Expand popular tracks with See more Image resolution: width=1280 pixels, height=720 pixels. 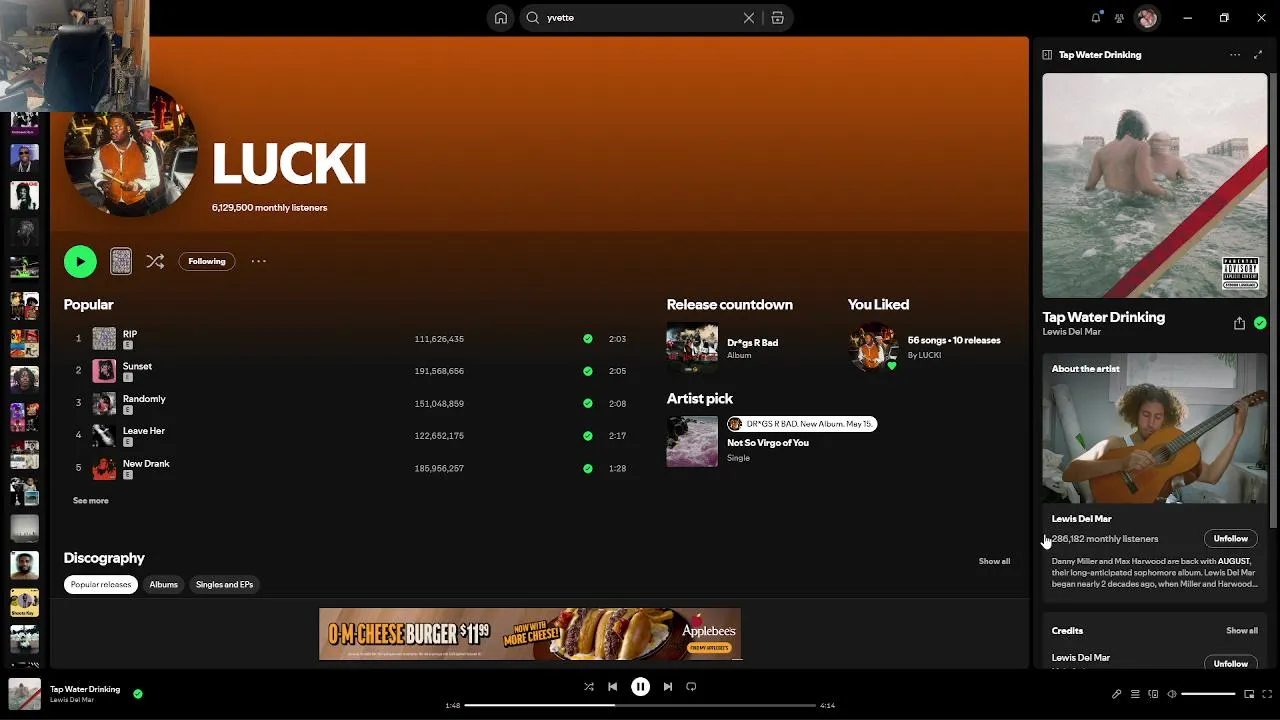pos(90,500)
